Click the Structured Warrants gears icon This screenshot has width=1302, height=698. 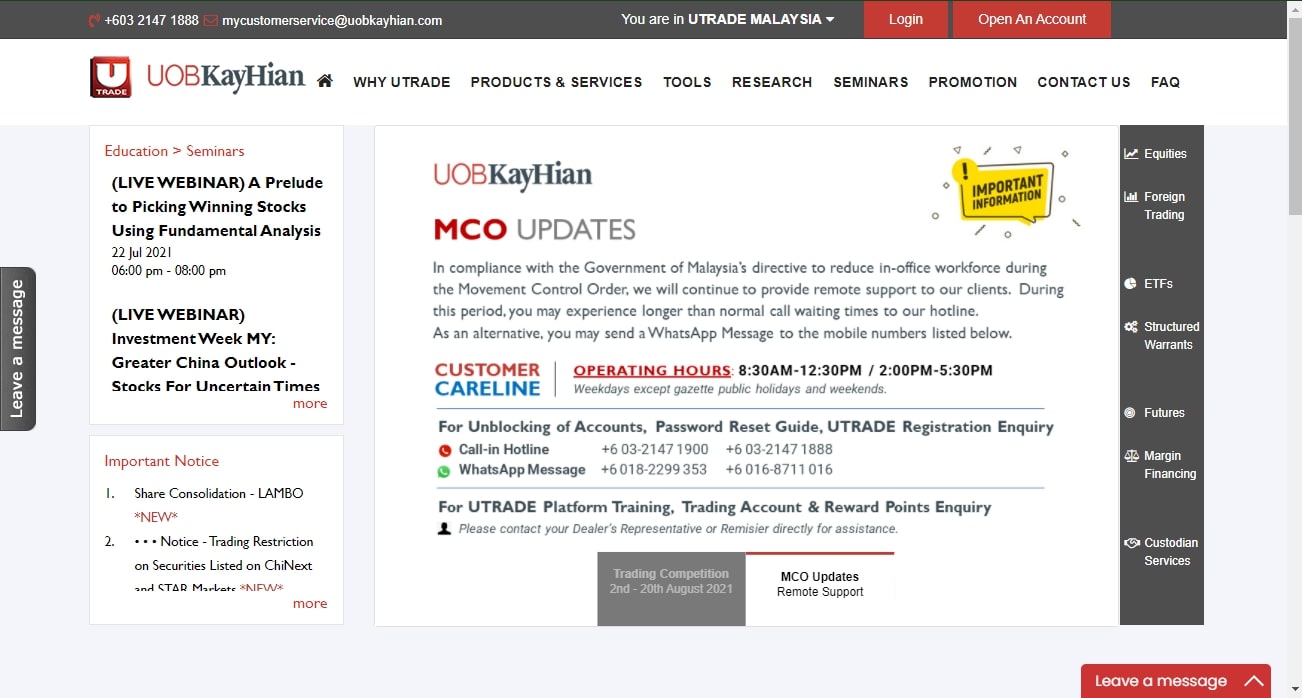pos(1131,327)
